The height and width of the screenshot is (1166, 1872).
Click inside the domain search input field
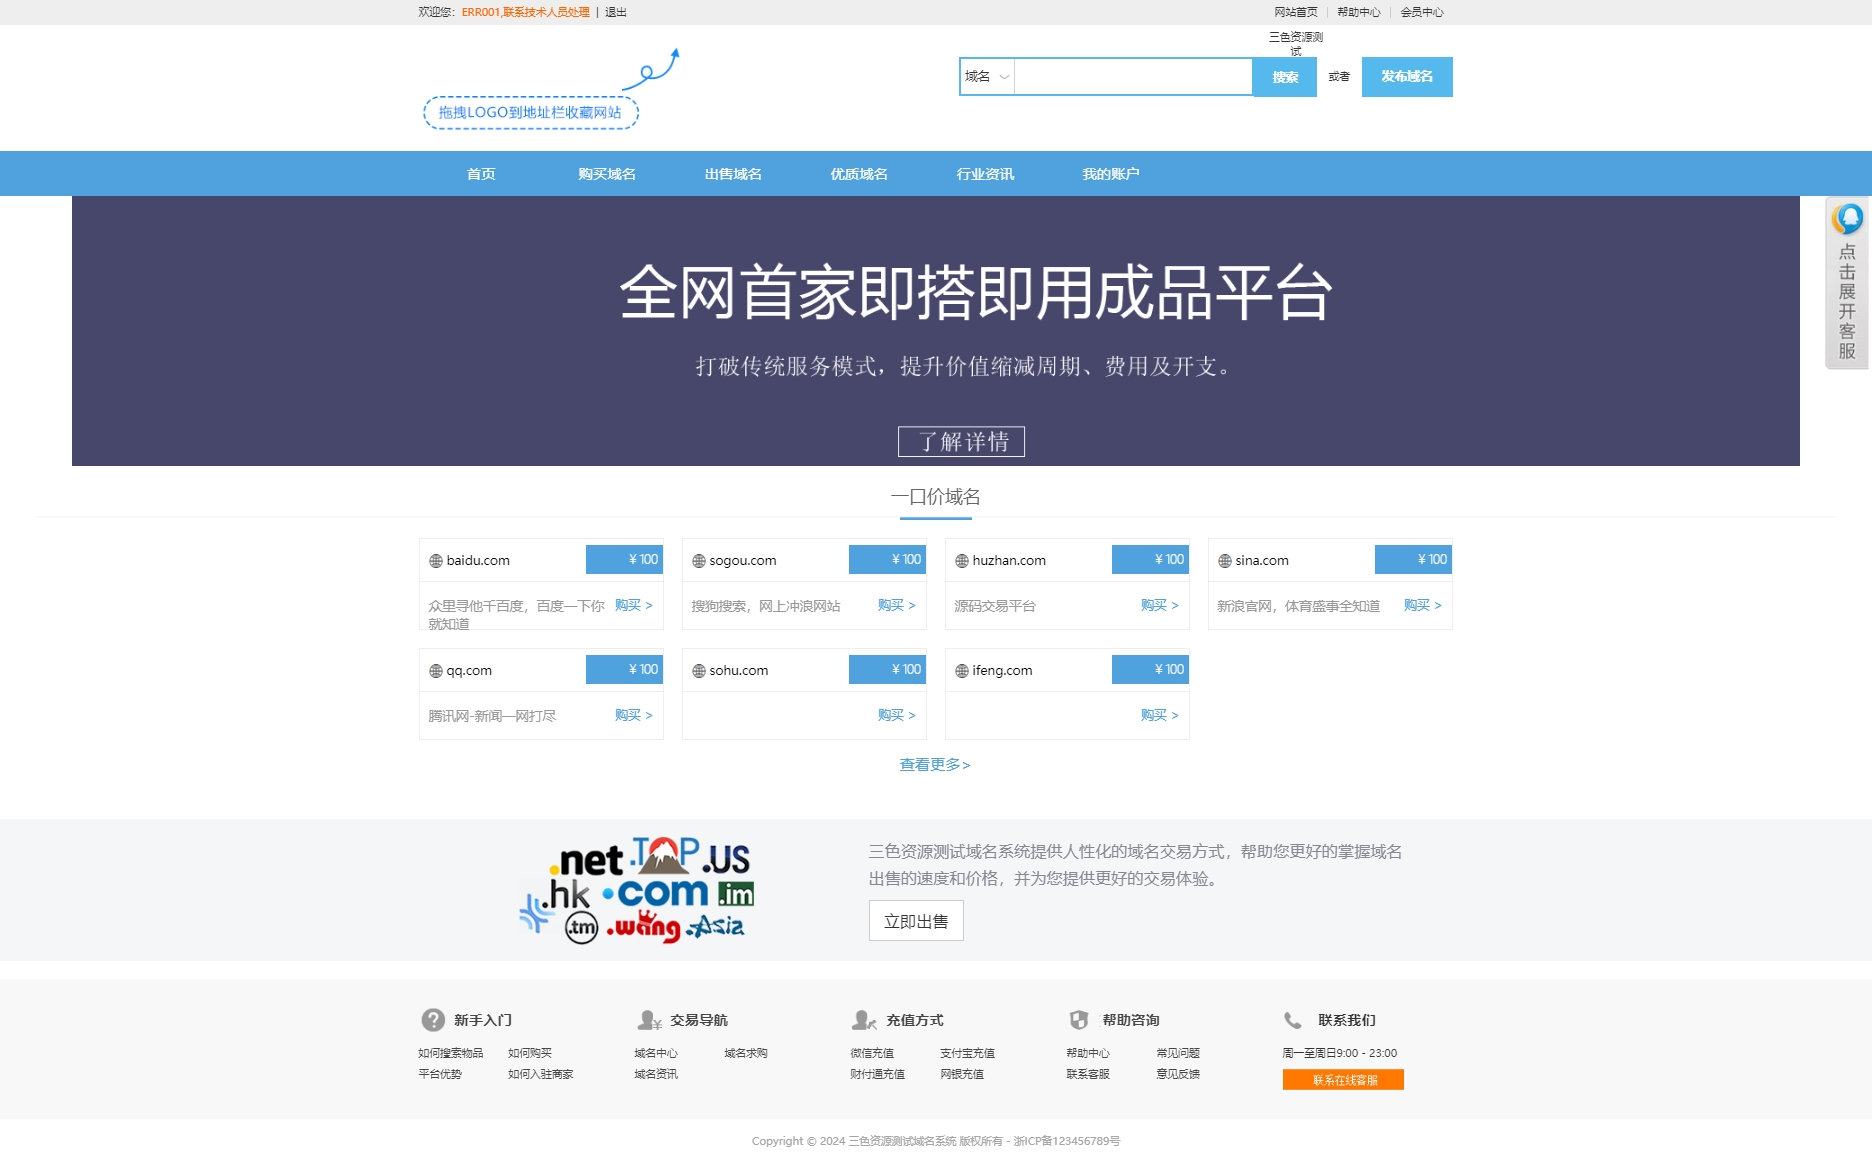(x=1130, y=76)
